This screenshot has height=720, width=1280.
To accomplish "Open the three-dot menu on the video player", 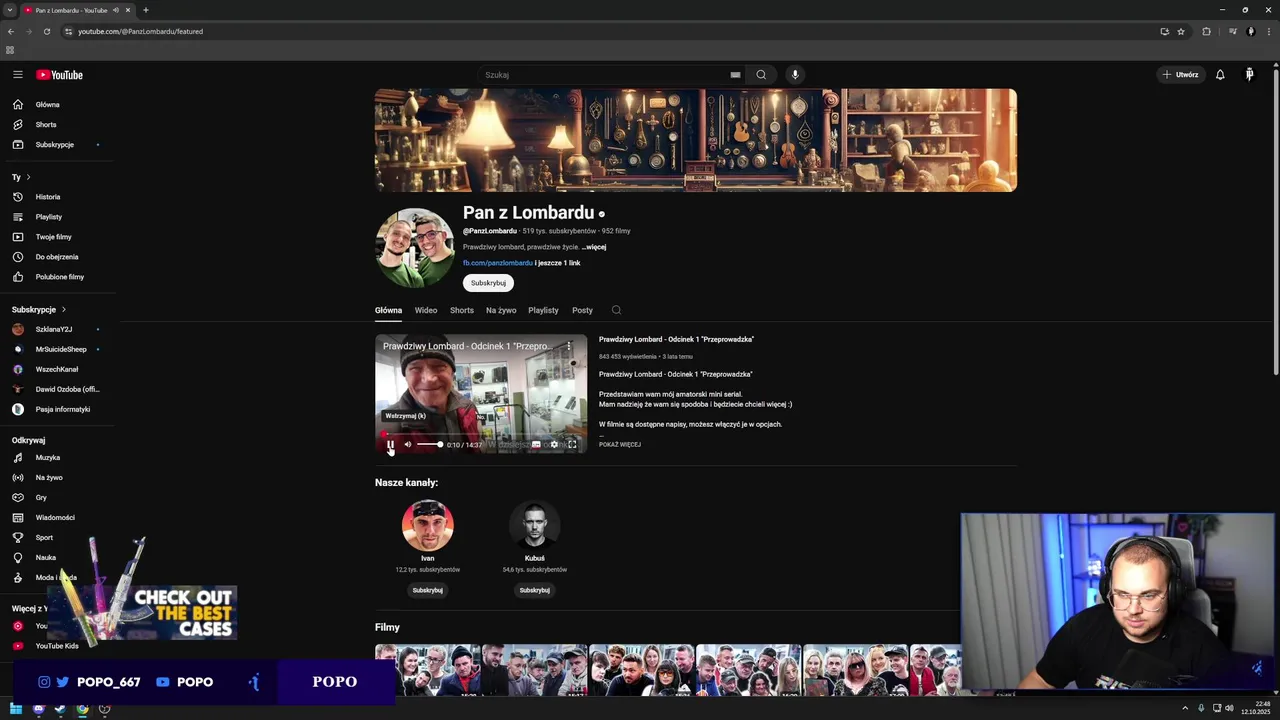I will coord(569,346).
